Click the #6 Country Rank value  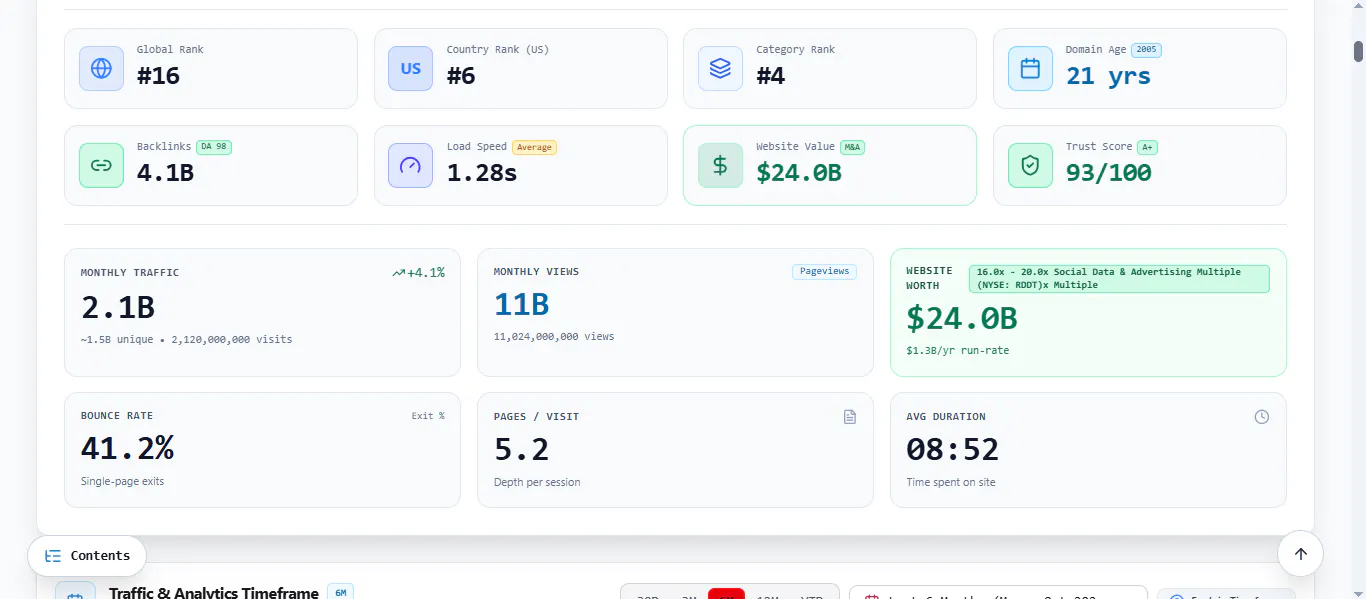click(461, 76)
